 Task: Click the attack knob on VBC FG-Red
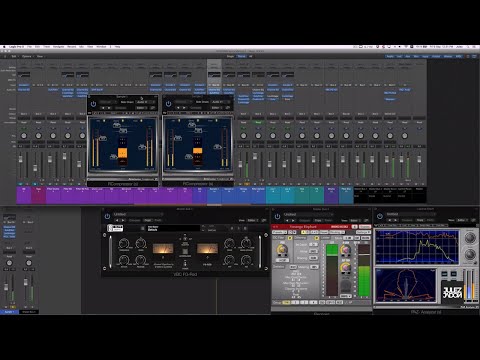(124, 260)
